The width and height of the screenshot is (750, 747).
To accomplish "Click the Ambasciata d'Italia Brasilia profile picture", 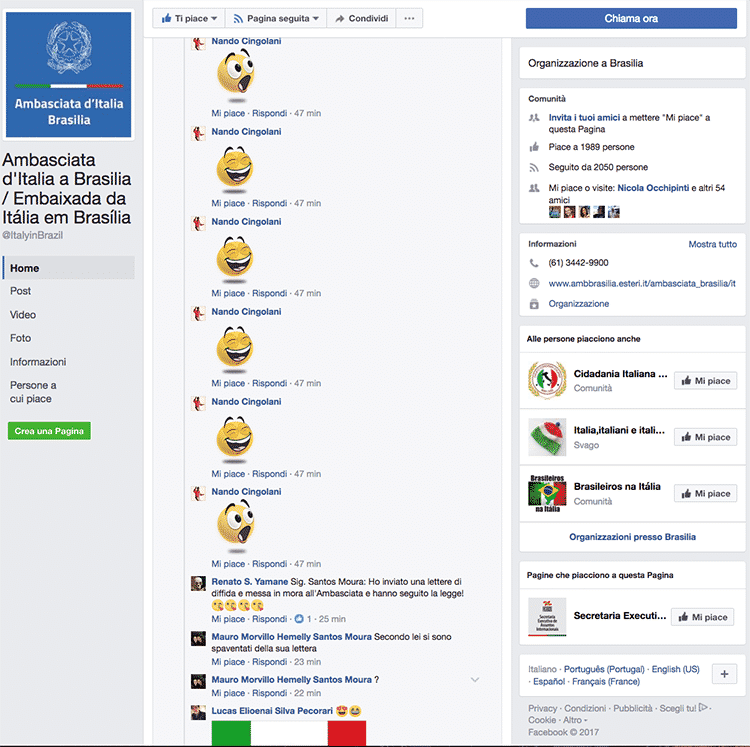I will [68, 75].
